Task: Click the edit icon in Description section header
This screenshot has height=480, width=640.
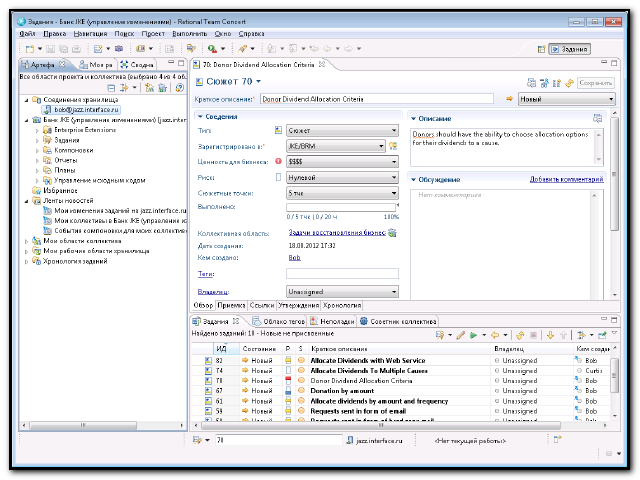Action: click(x=597, y=118)
